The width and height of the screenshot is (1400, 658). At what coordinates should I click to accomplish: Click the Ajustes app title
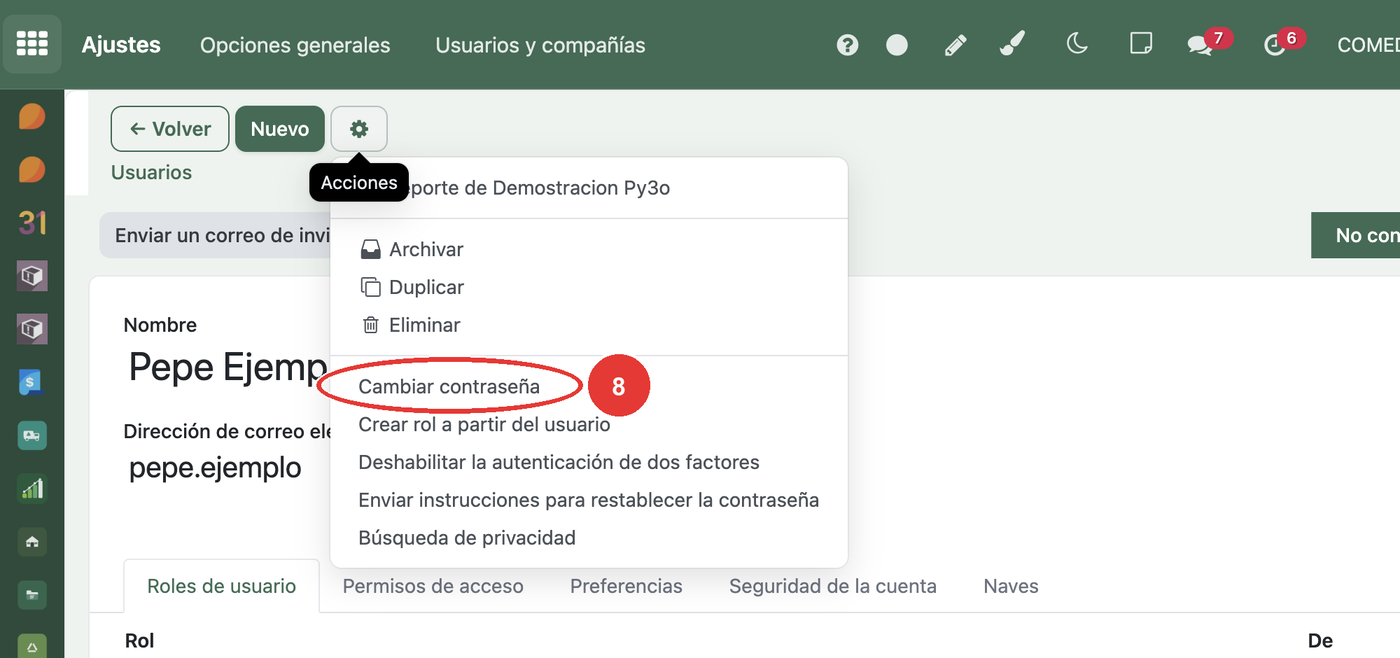tap(121, 45)
